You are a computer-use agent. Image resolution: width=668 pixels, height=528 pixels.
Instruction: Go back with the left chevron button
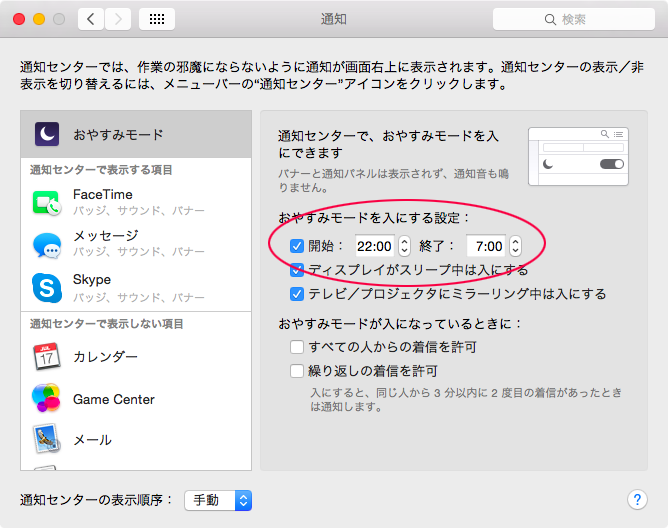click(x=91, y=19)
